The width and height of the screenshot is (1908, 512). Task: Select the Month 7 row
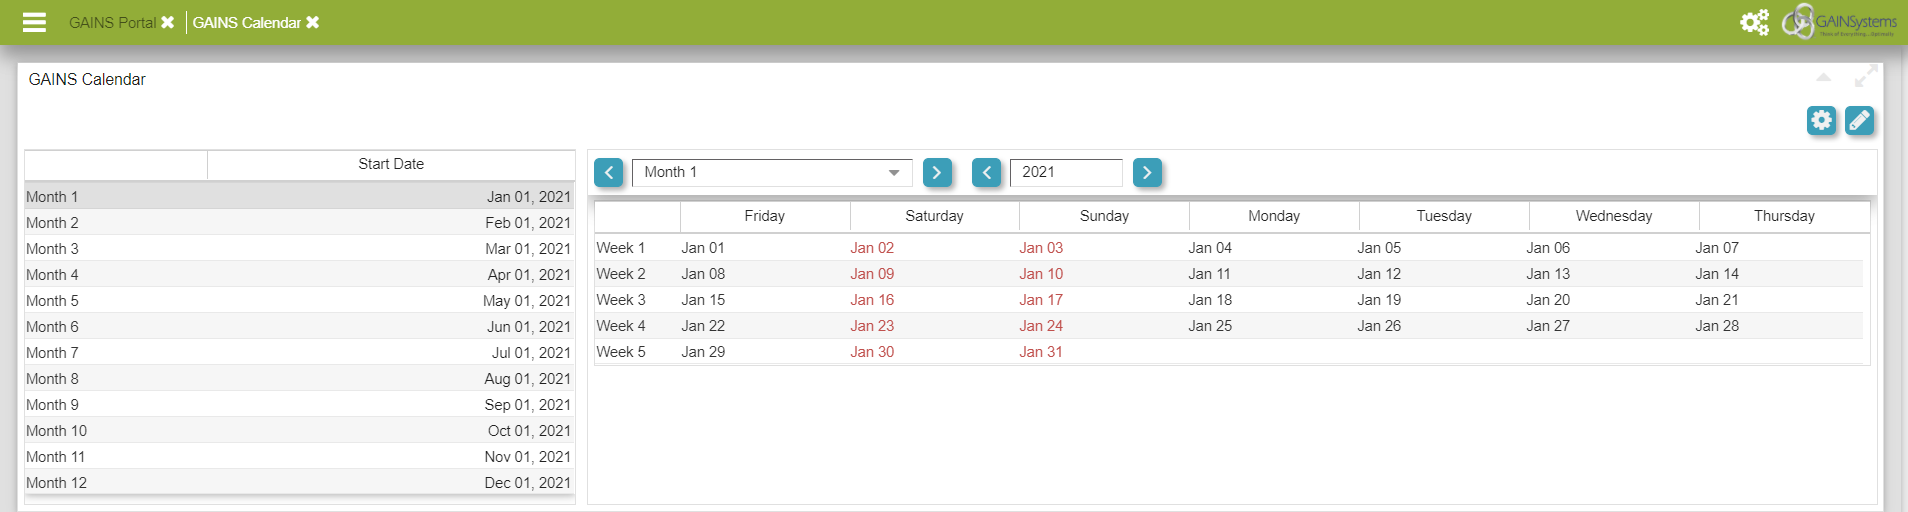point(299,353)
